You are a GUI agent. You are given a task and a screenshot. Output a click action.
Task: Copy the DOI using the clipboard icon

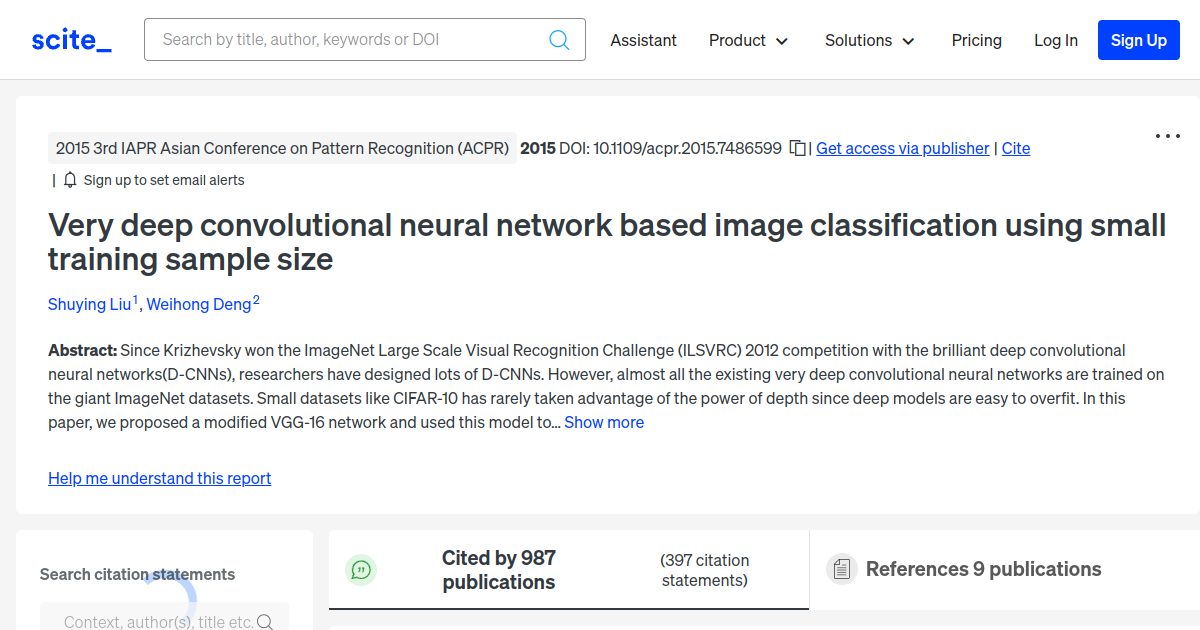point(797,148)
